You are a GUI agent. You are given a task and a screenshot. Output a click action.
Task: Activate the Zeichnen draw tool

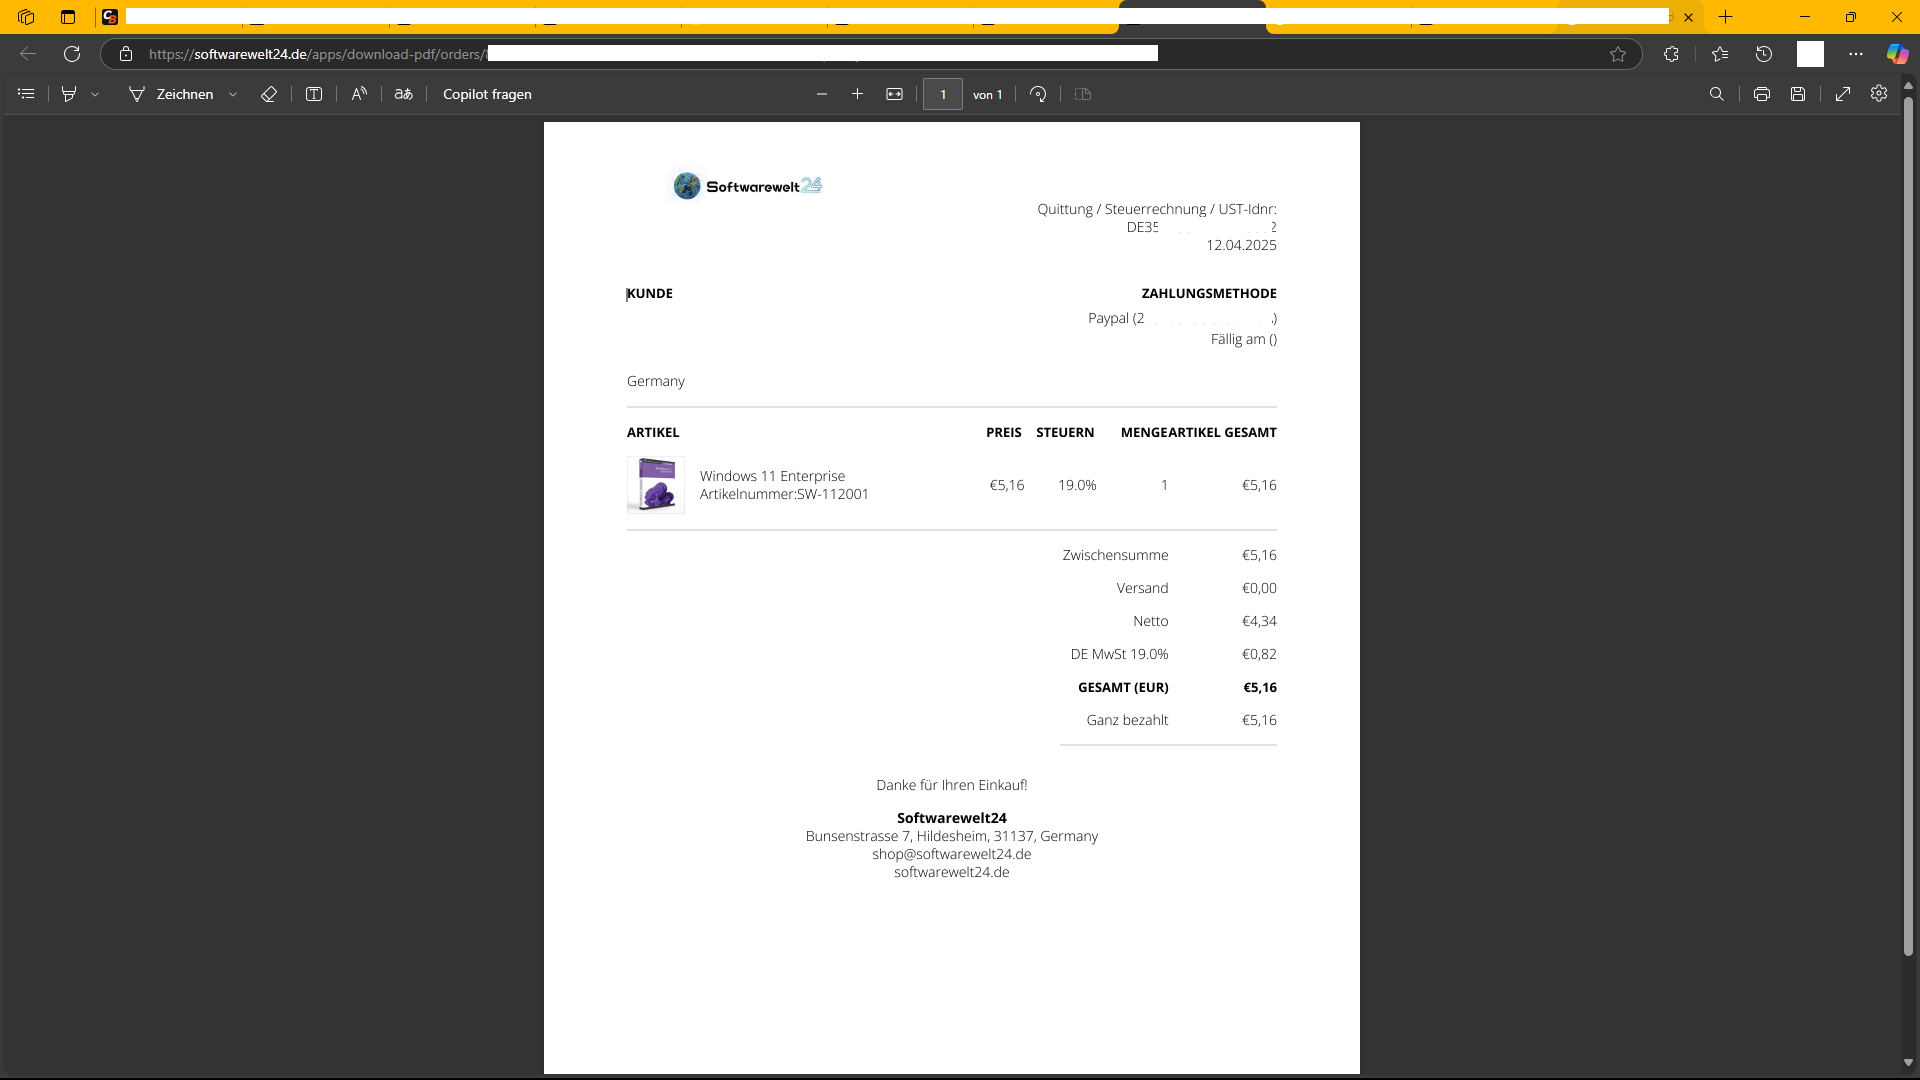tap(171, 94)
